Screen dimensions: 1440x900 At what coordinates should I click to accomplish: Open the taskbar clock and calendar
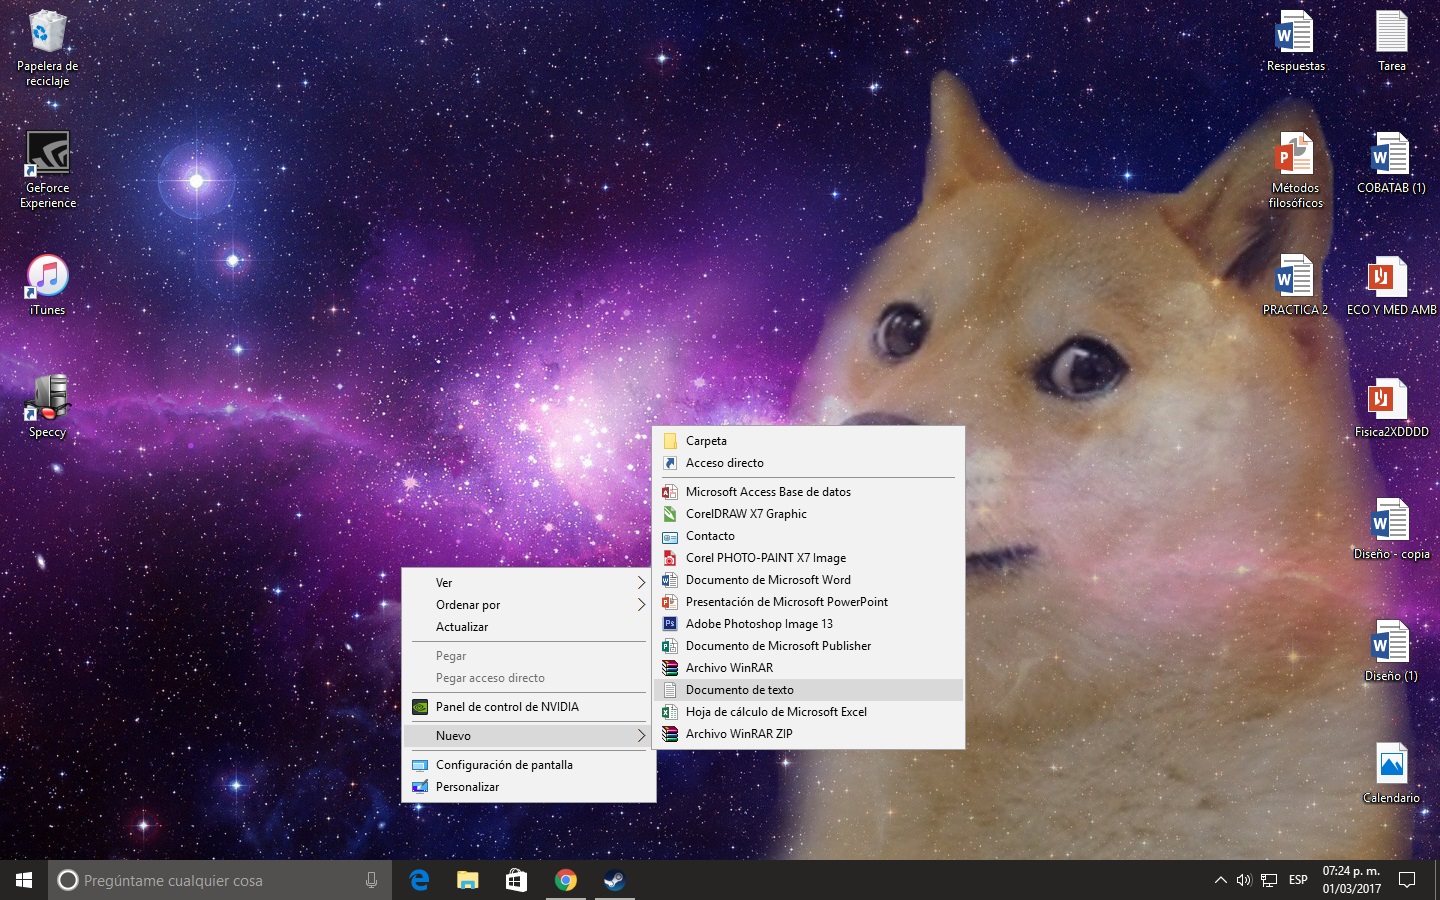point(1351,880)
